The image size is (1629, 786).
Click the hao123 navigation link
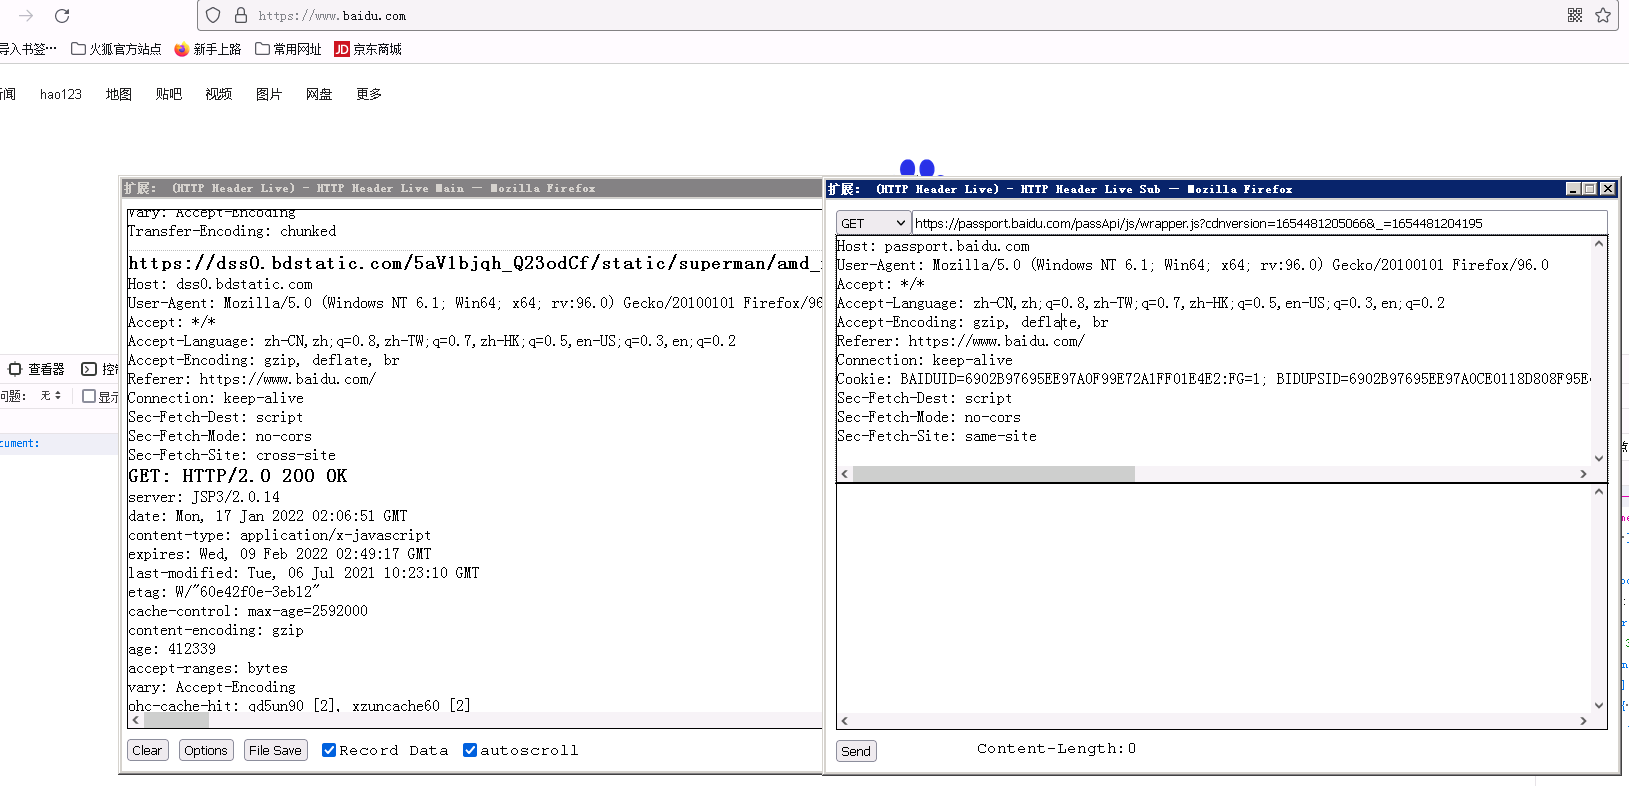click(x=61, y=94)
